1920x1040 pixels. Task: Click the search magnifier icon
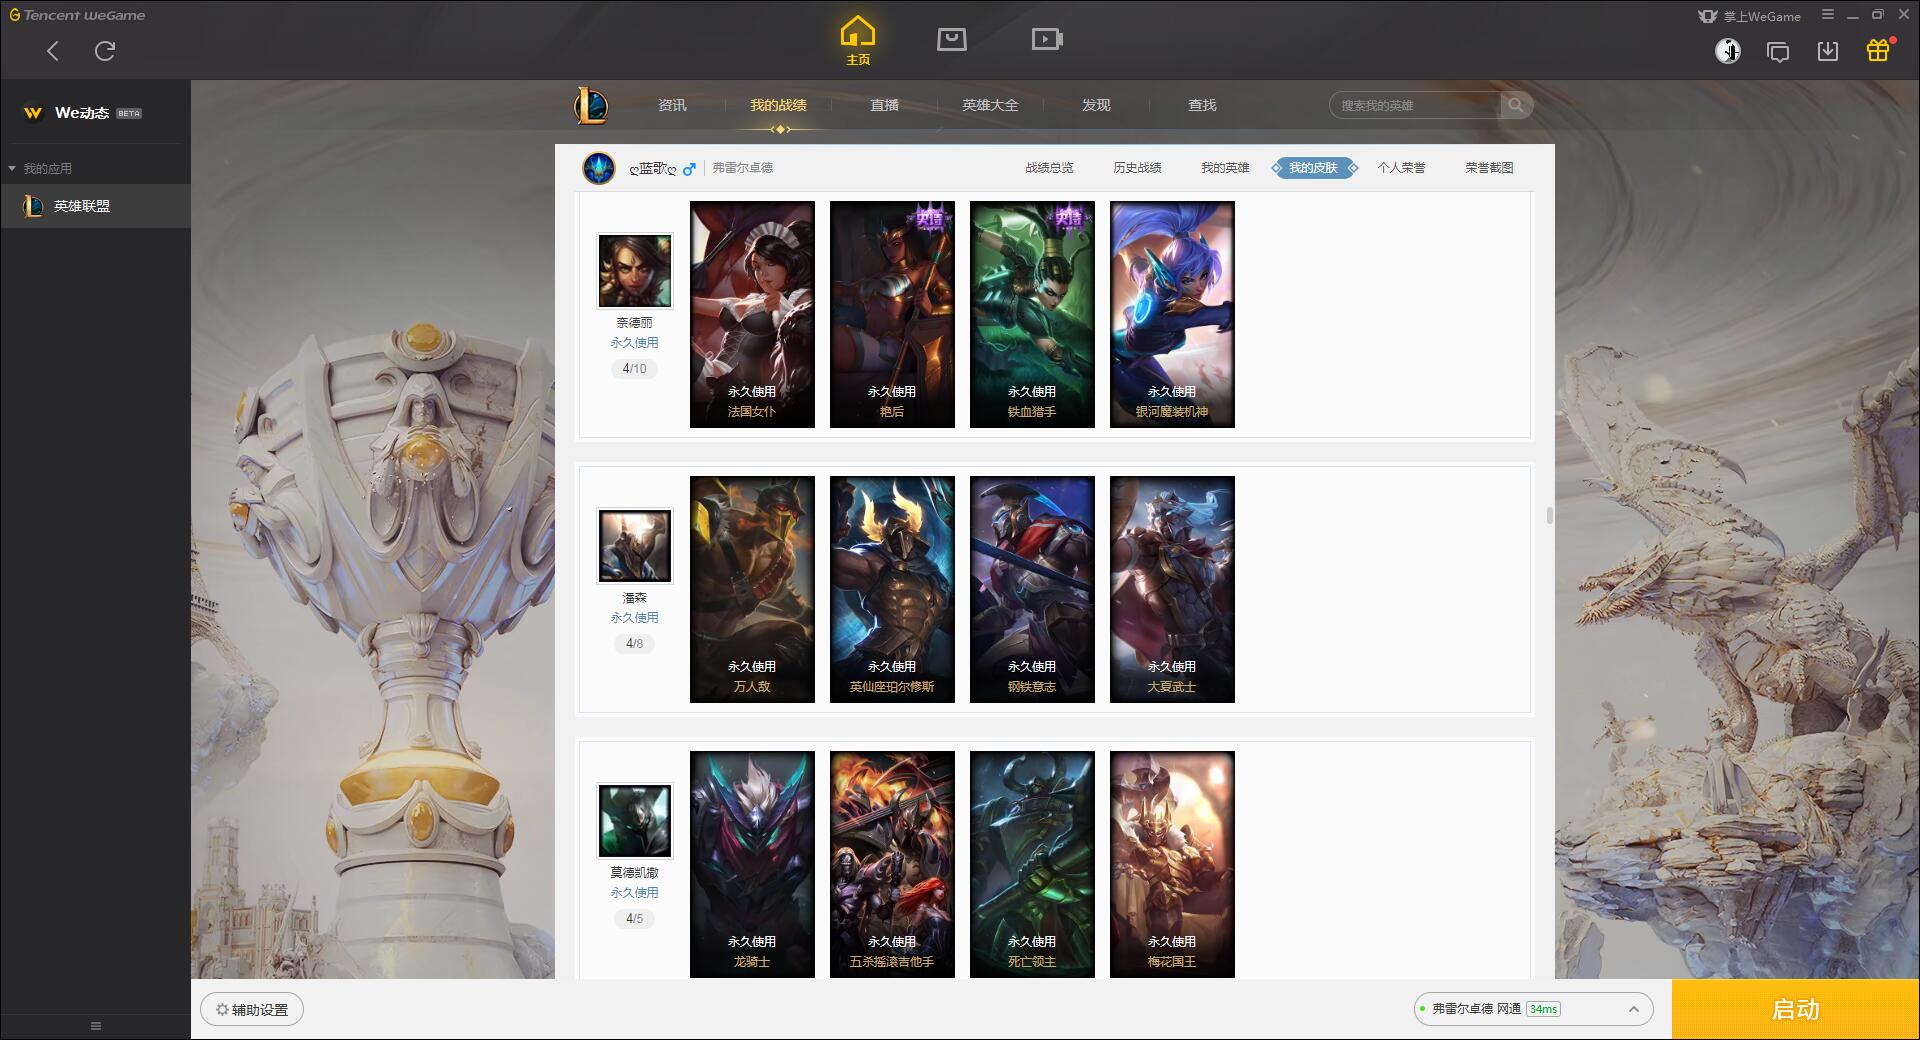click(x=1516, y=105)
